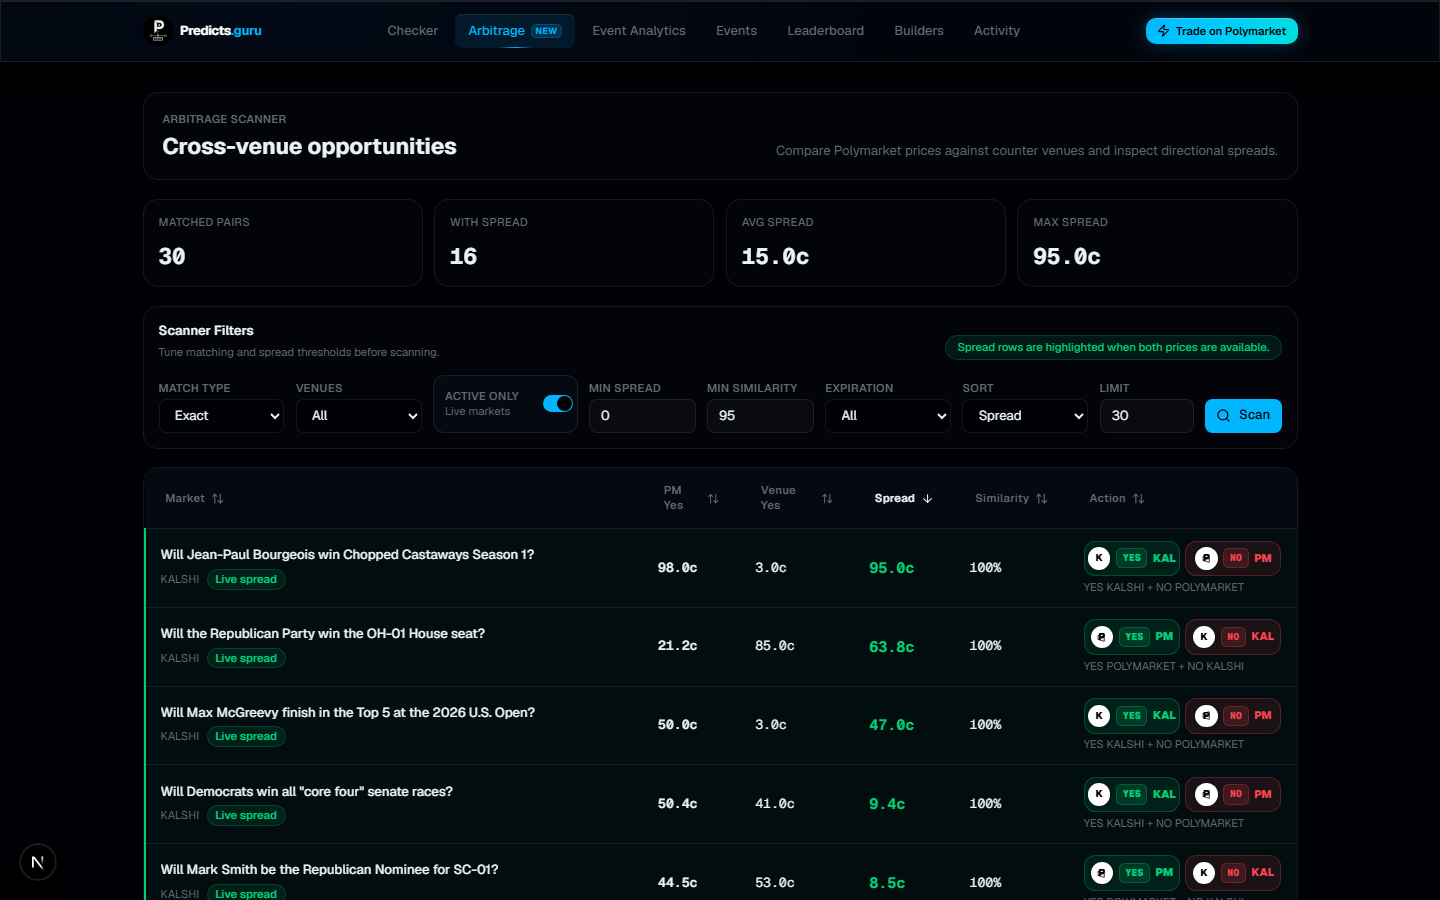Open the Next.js dev tools badge
The image size is (1440, 900).
coord(38,862)
